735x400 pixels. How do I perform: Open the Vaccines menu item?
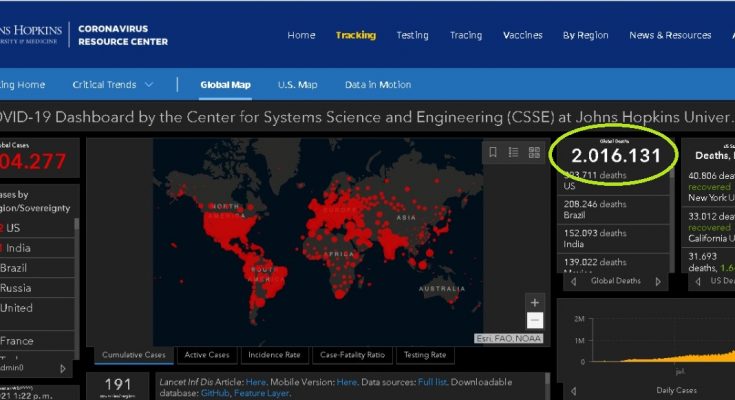click(x=523, y=35)
